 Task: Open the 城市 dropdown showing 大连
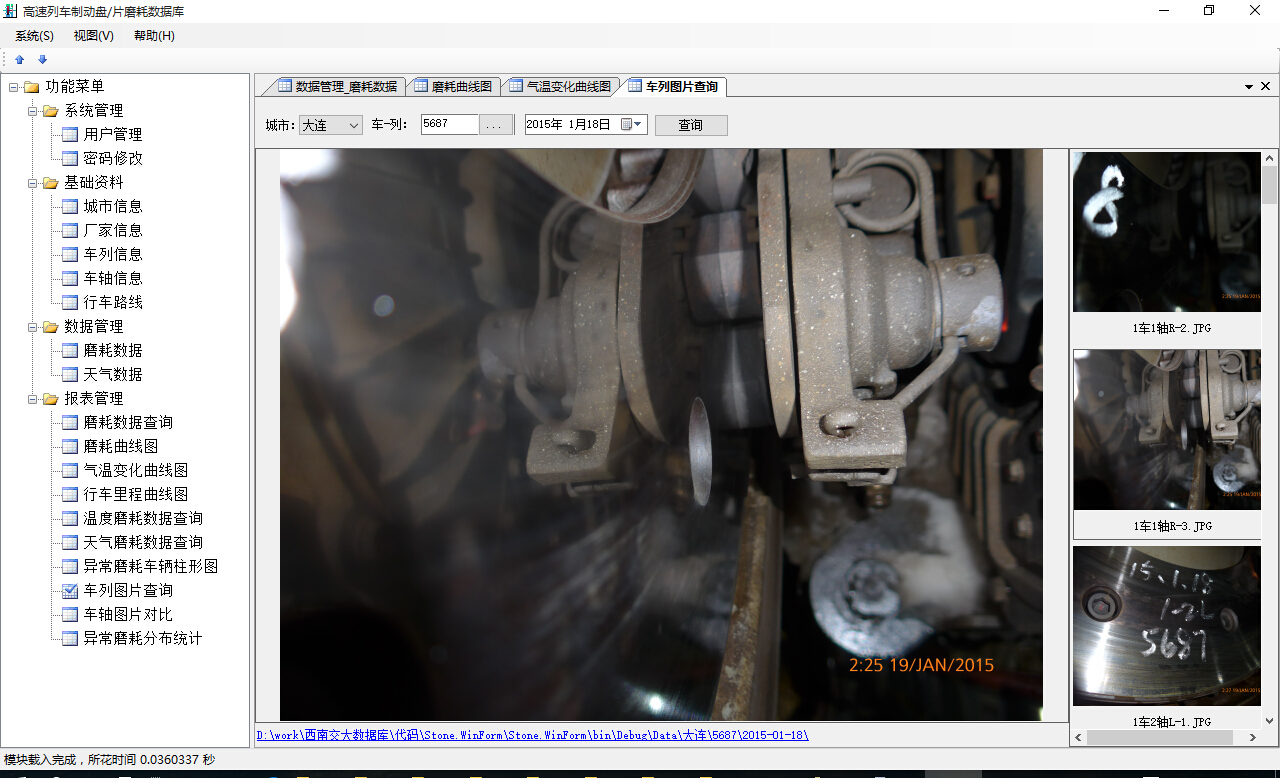331,125
